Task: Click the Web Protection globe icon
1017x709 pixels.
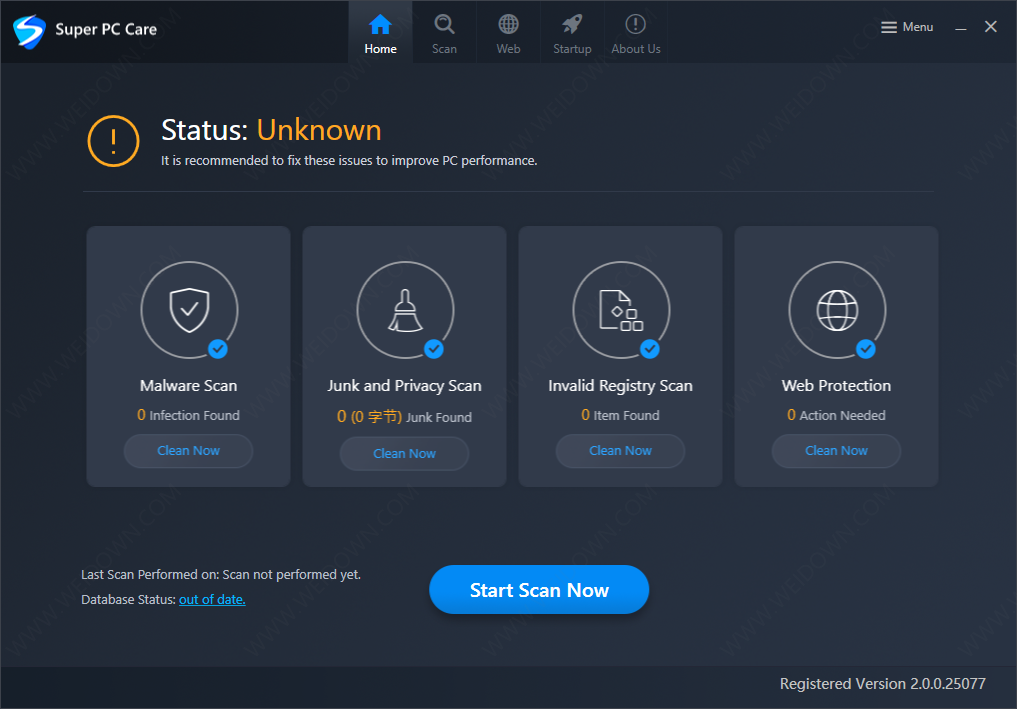Action: click(837, 310)
